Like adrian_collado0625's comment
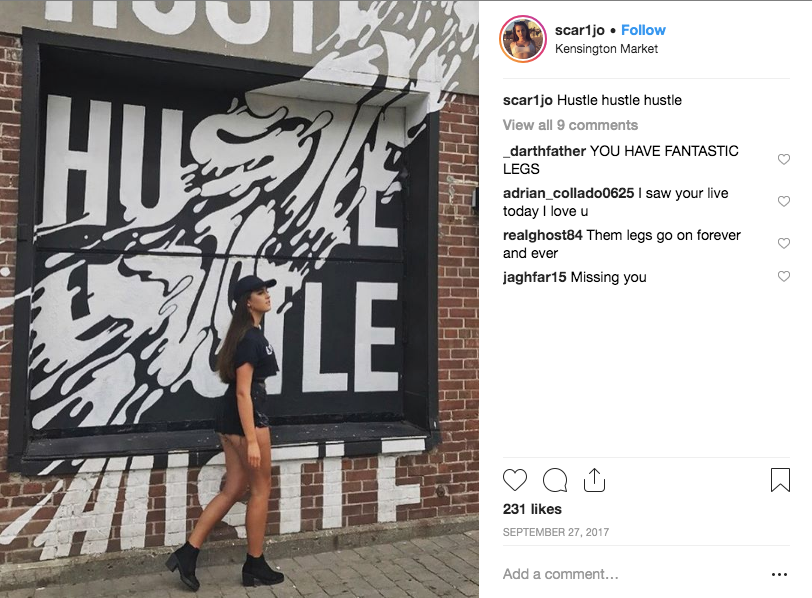Image resolution: width=812 pixels, height=598 pixels. click(784, 201)
